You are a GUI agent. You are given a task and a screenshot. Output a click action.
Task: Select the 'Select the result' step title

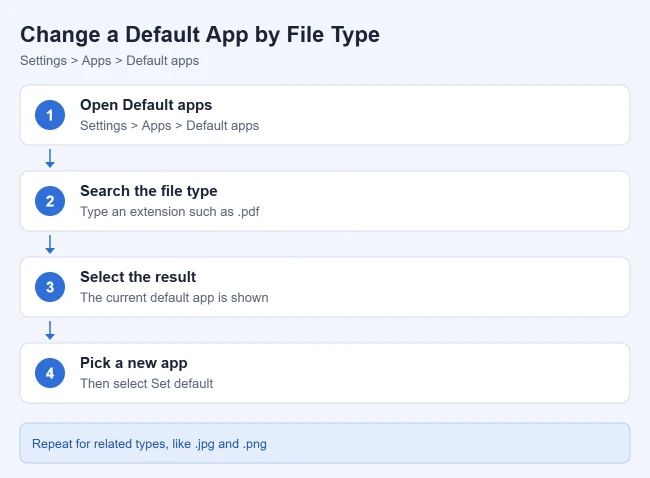pos(138,277)
